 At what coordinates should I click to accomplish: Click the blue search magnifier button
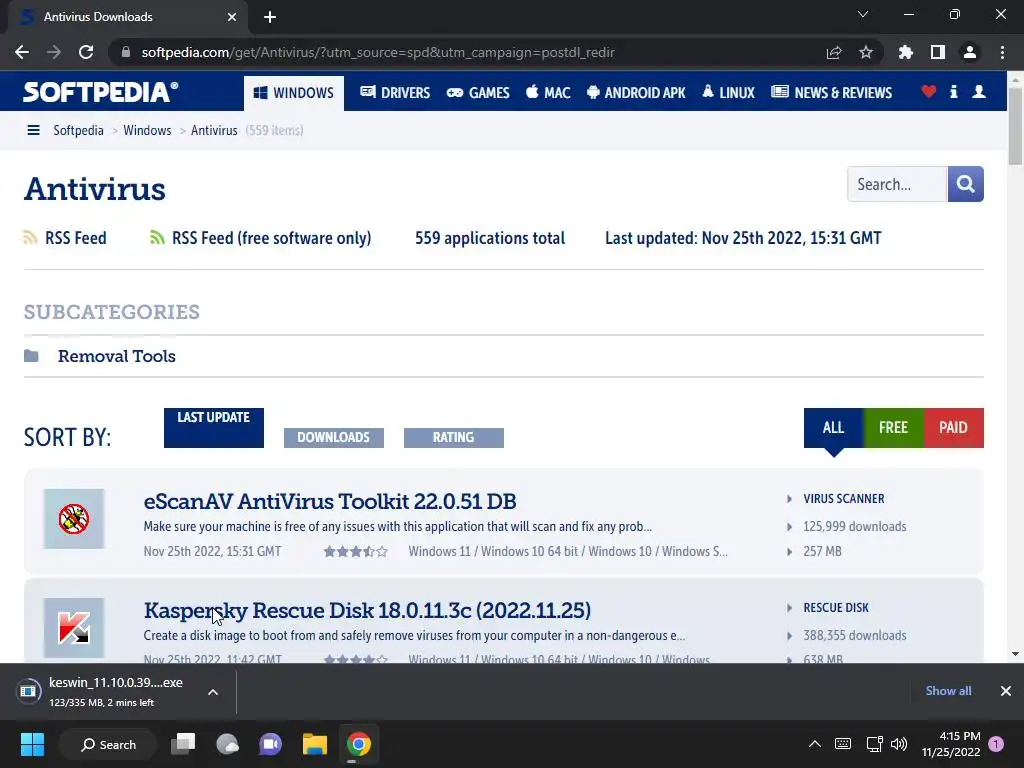point(965,184)
